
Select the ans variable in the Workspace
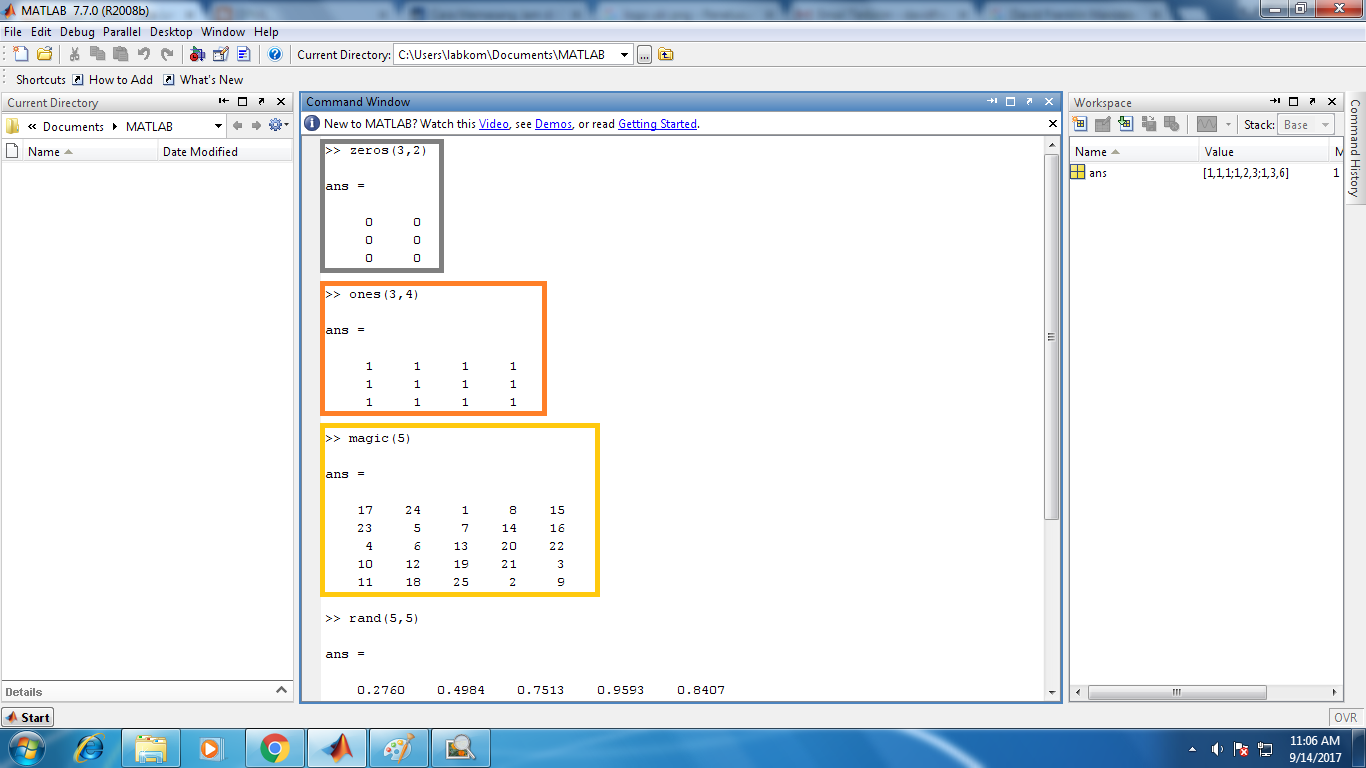1097,172
